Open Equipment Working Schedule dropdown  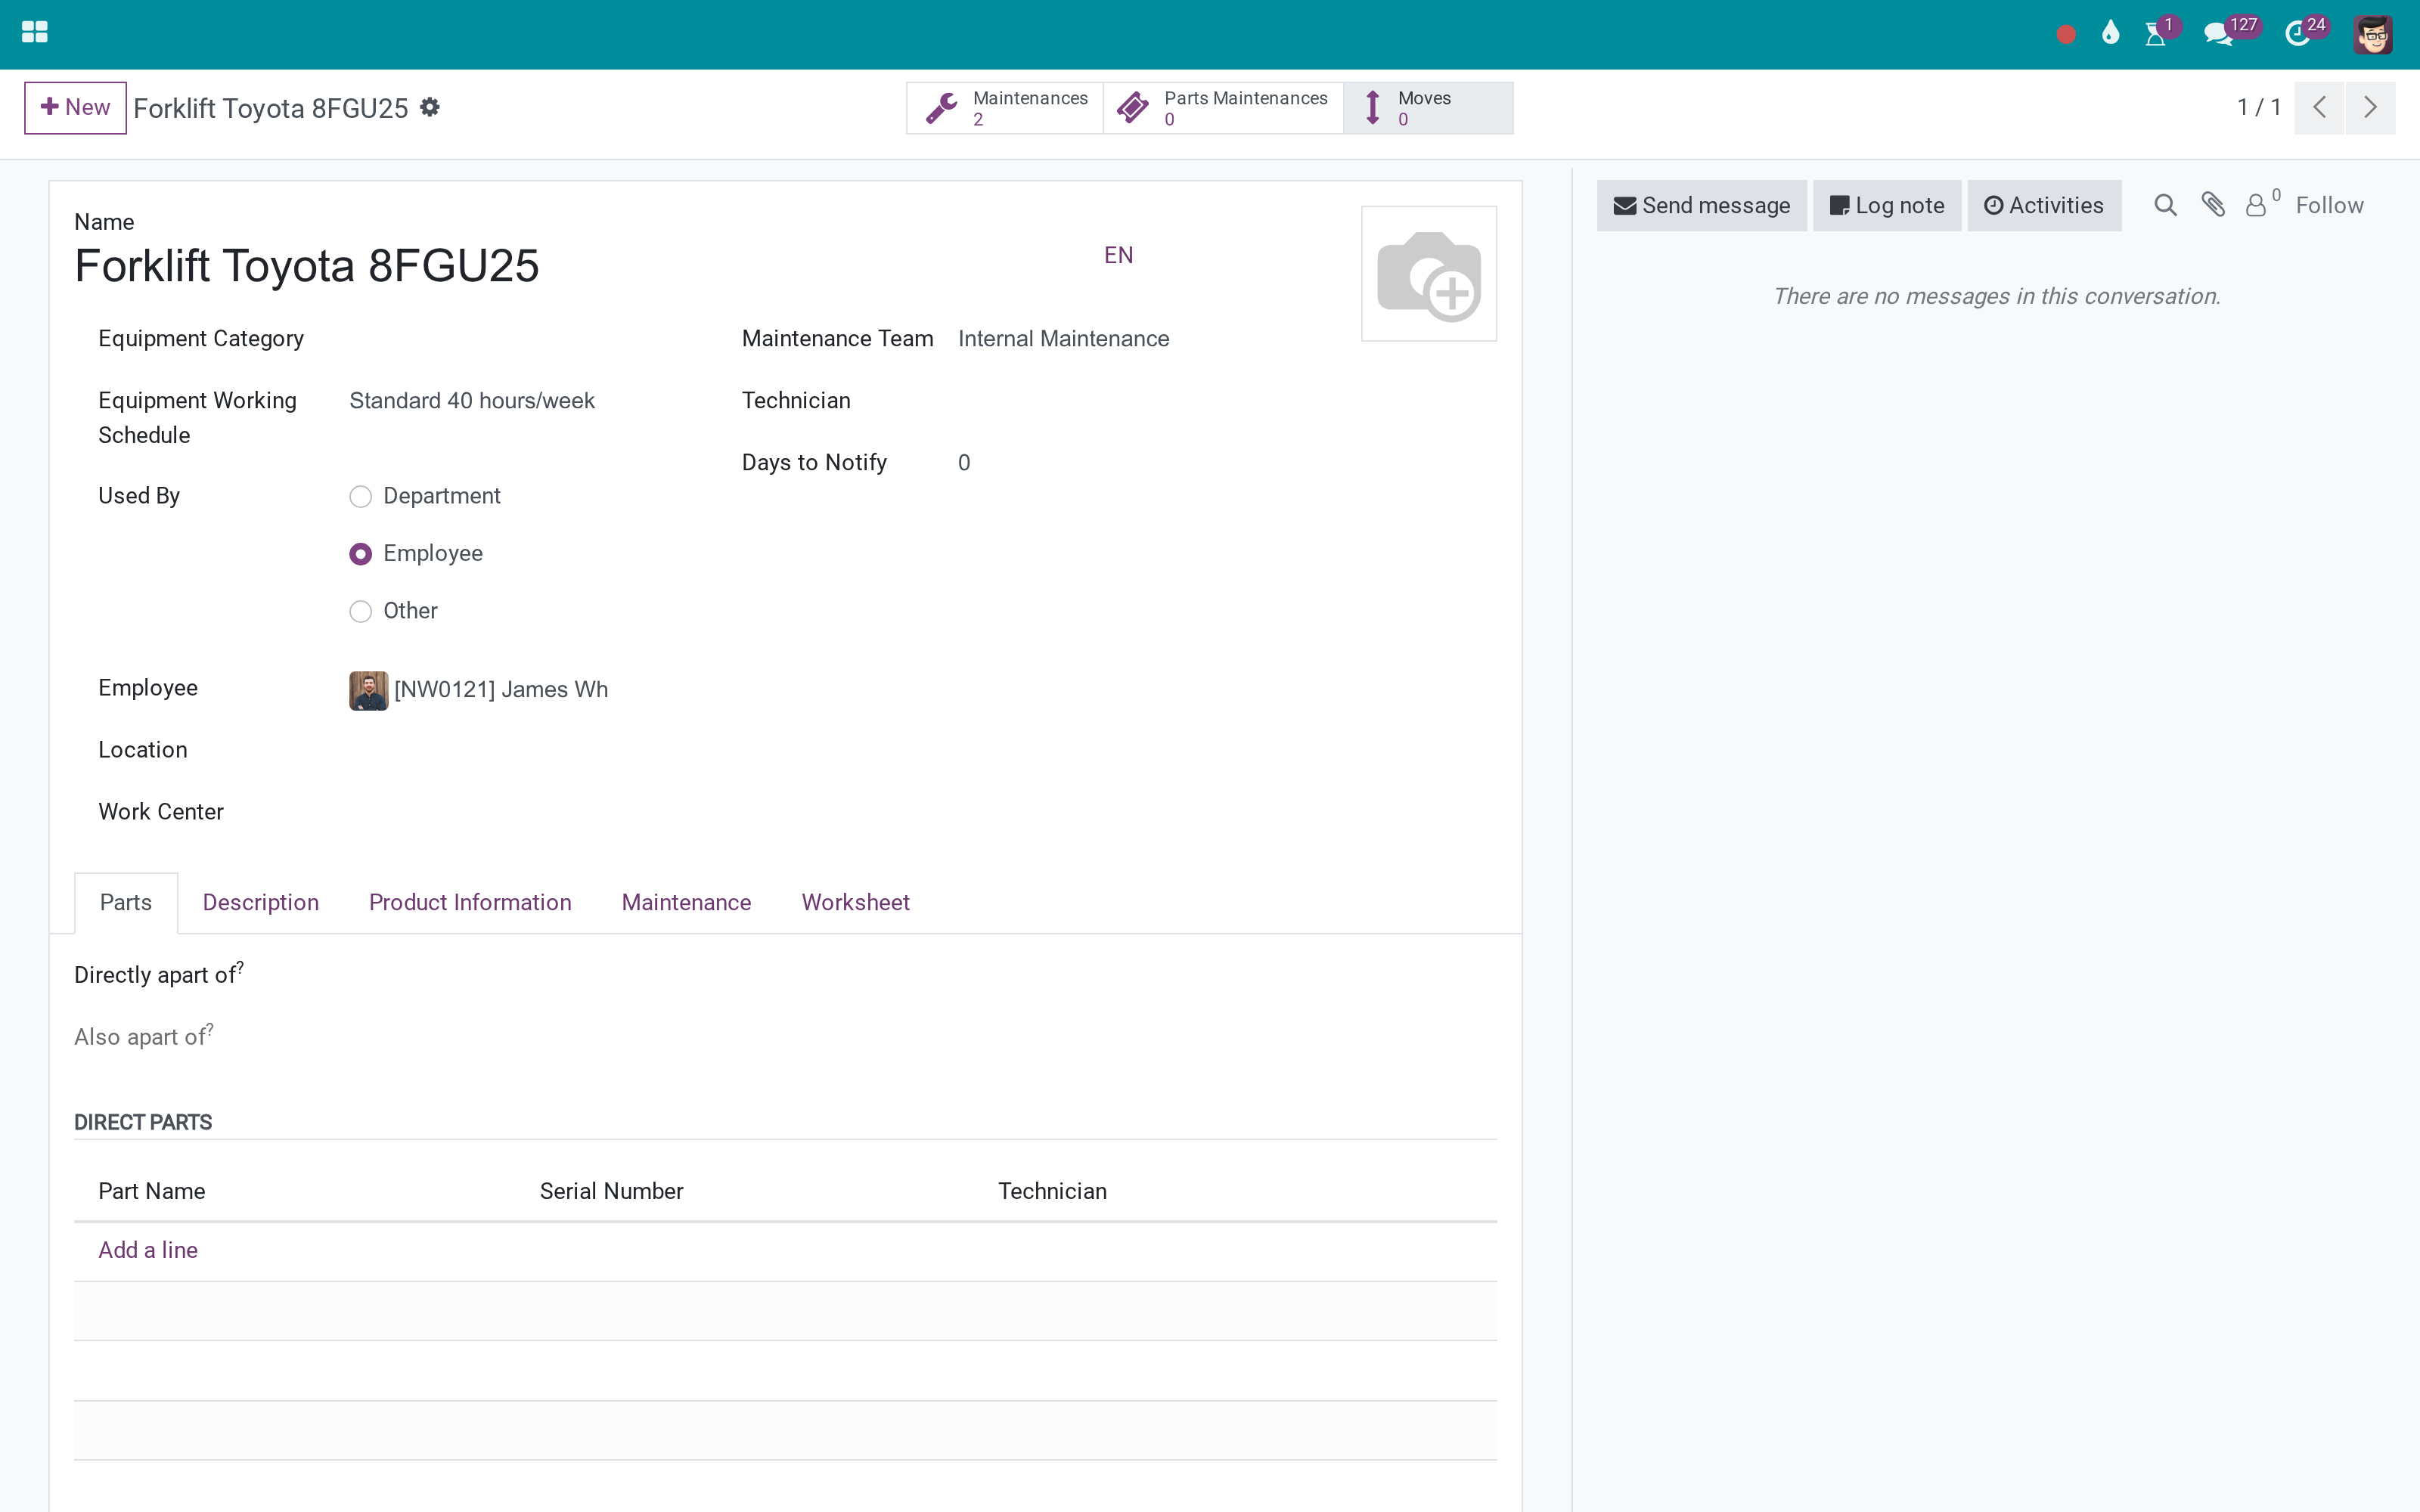point(520,401)
